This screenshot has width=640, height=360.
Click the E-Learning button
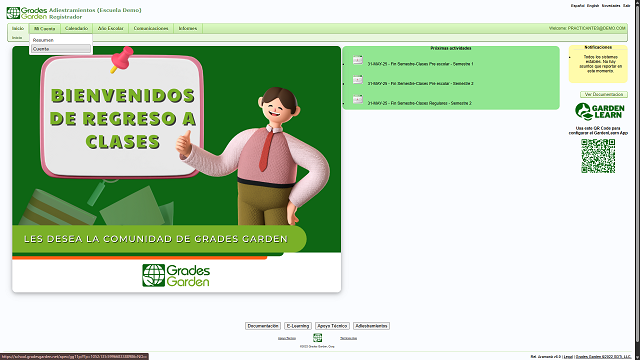tap(298, 326)
